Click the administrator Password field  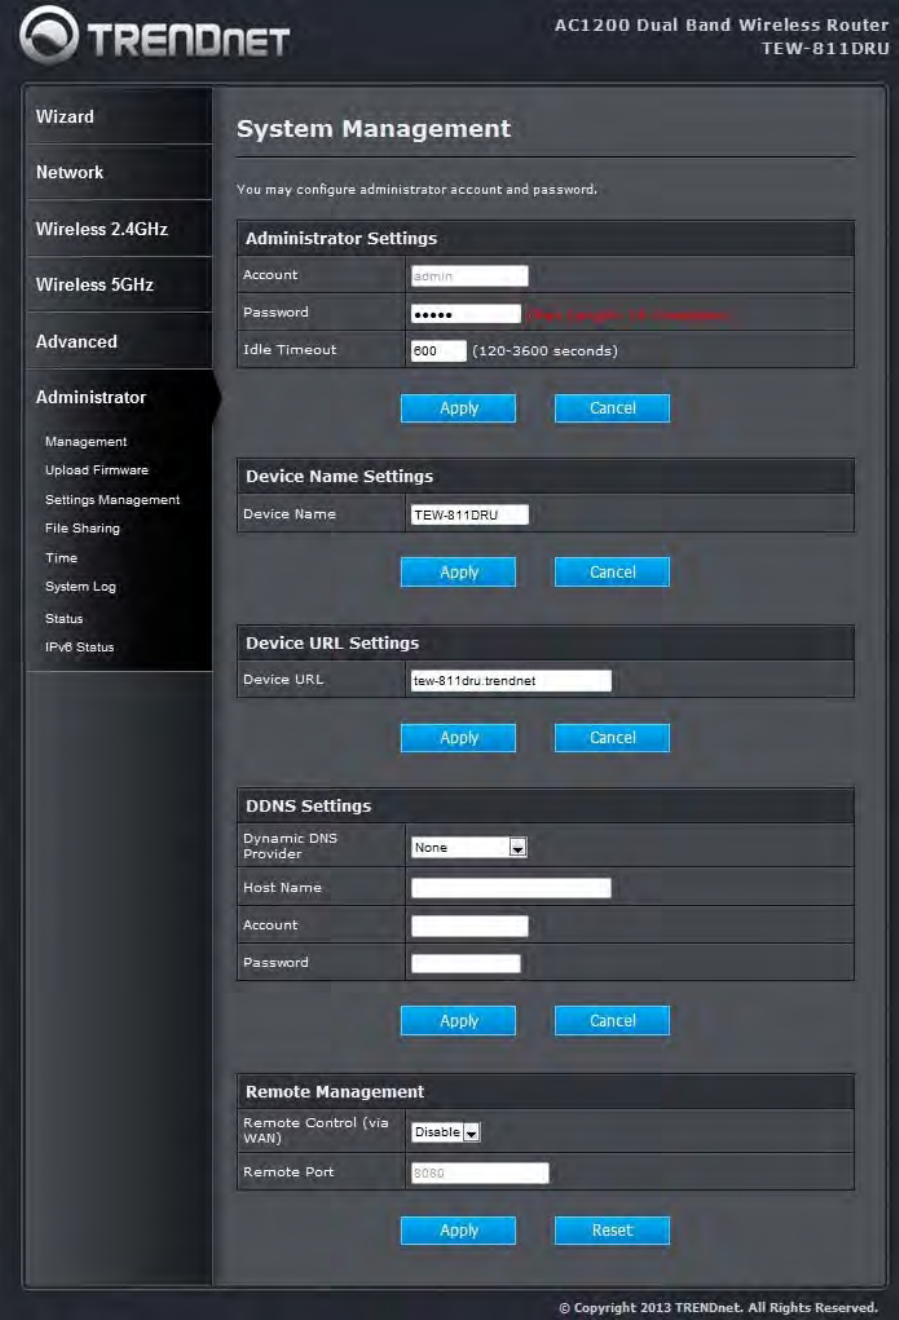(466, 314)
